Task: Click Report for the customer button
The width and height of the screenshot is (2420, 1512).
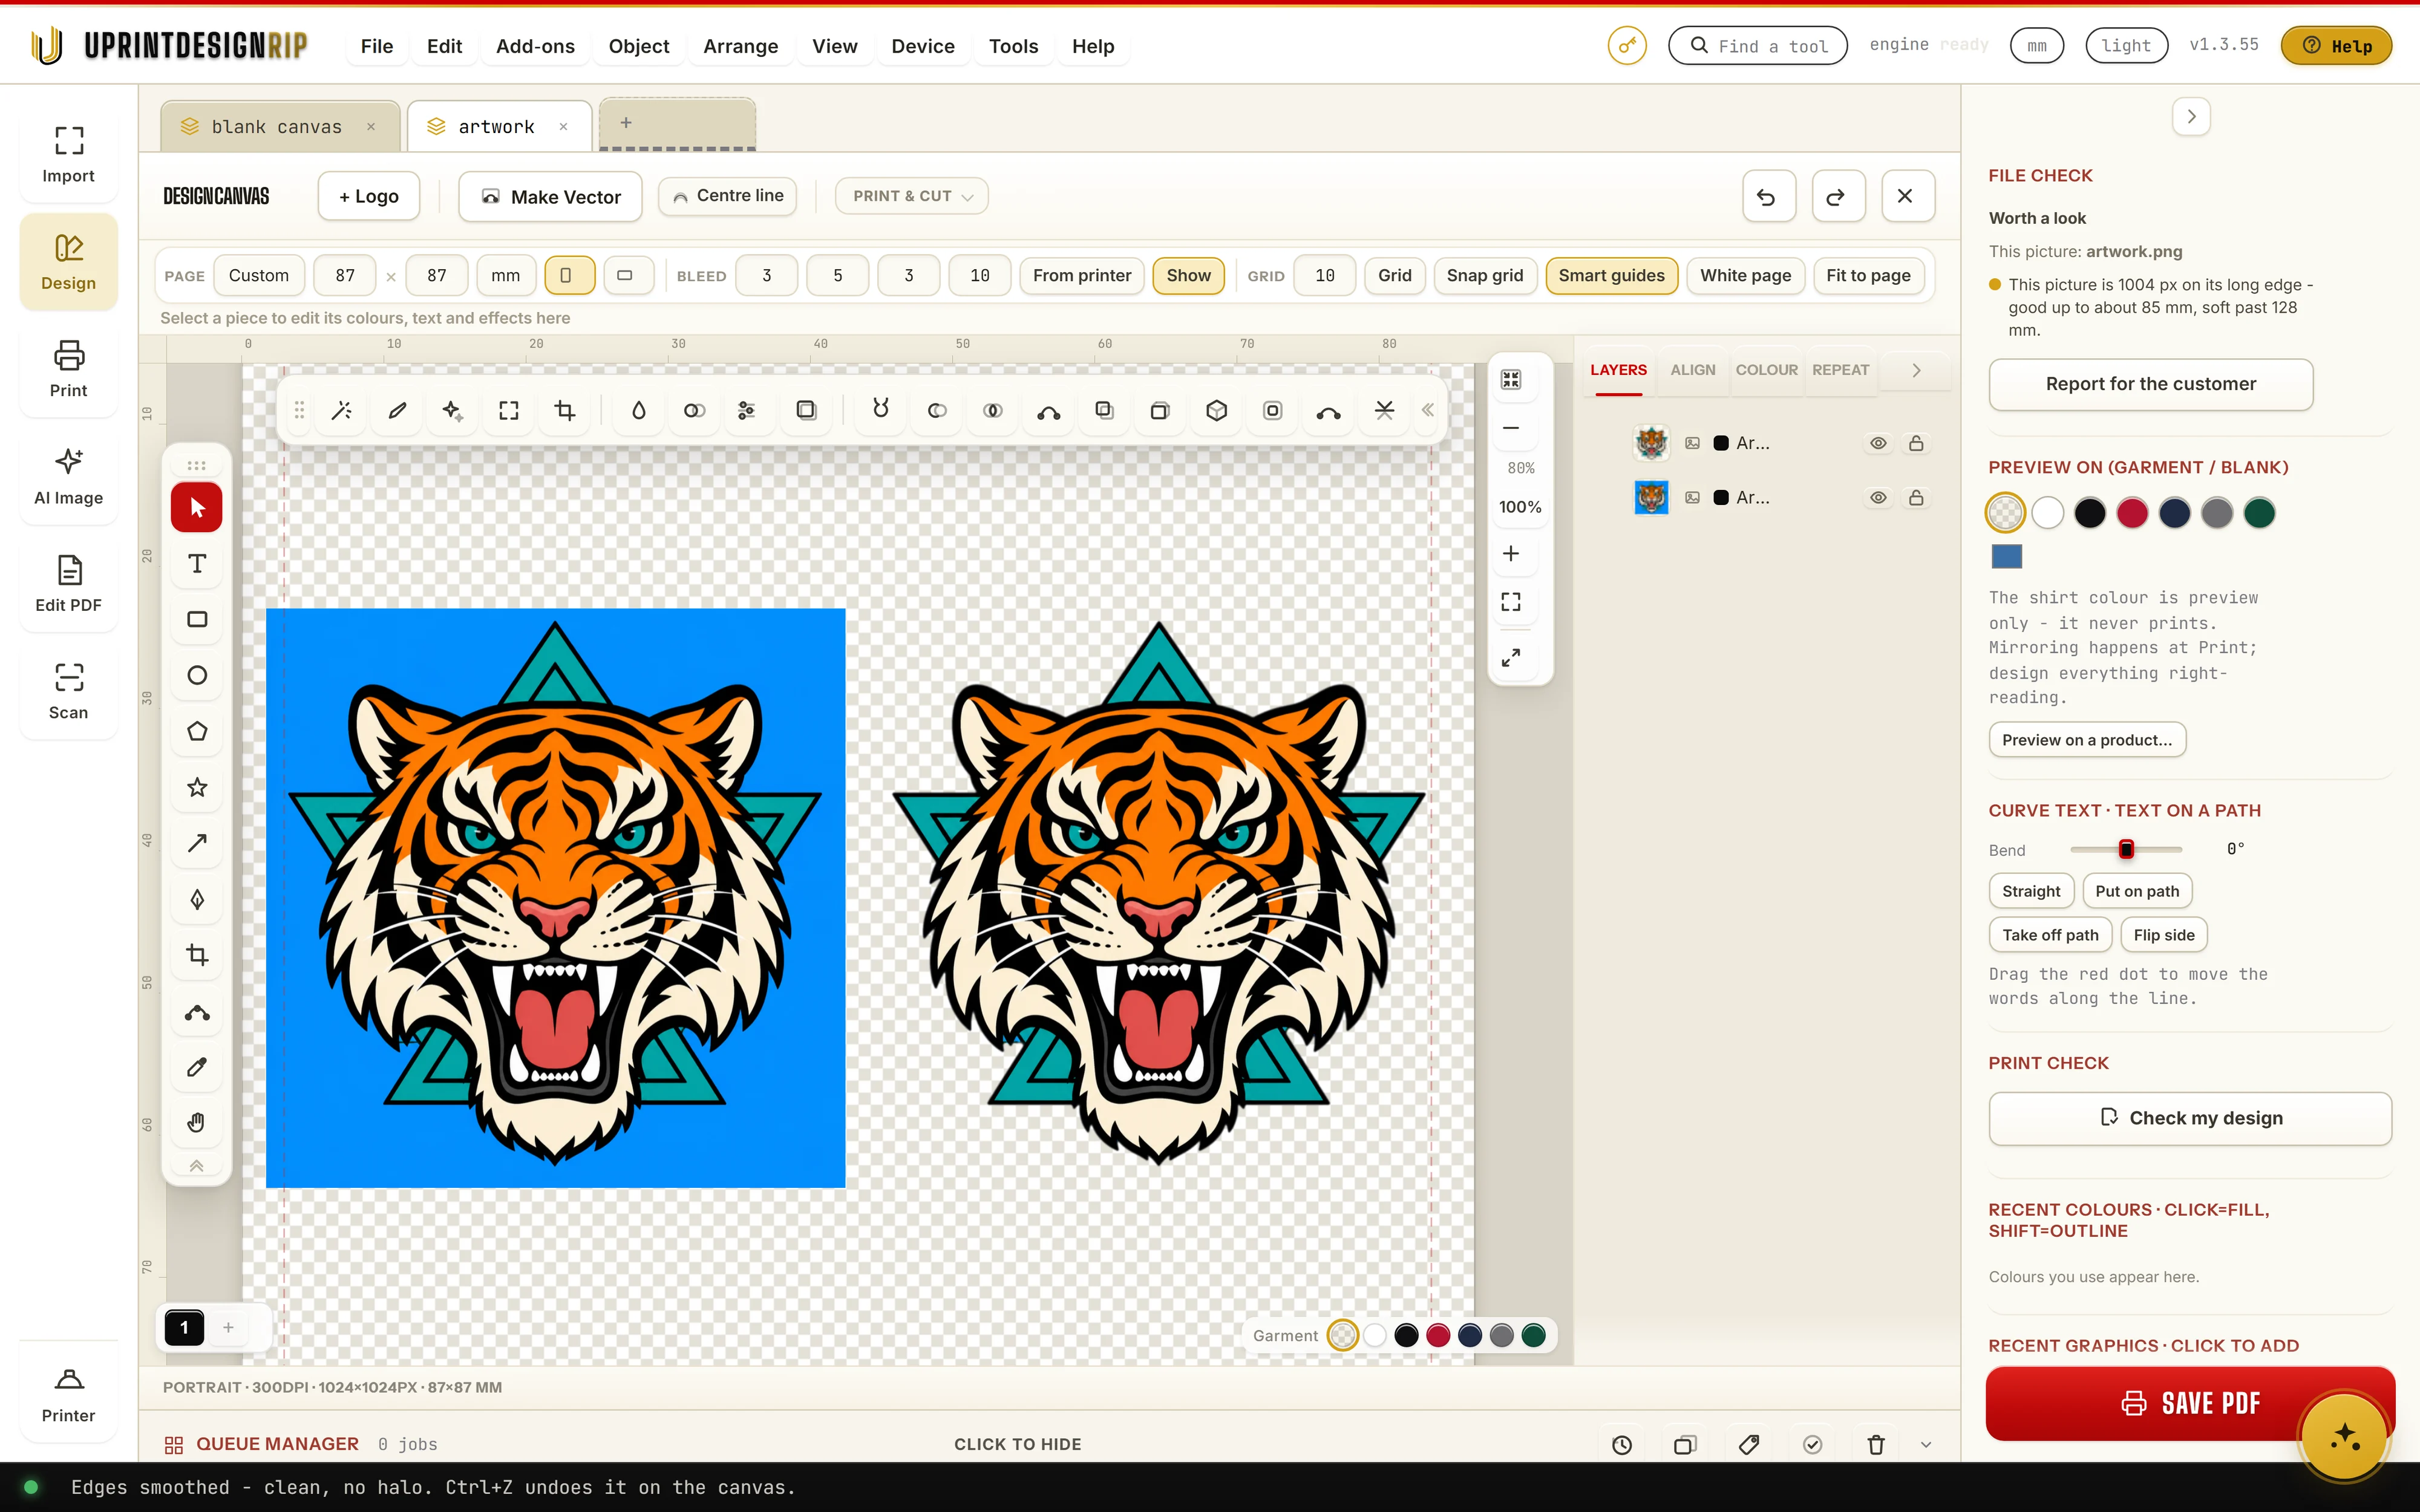Action: [x=2150, y=384]
